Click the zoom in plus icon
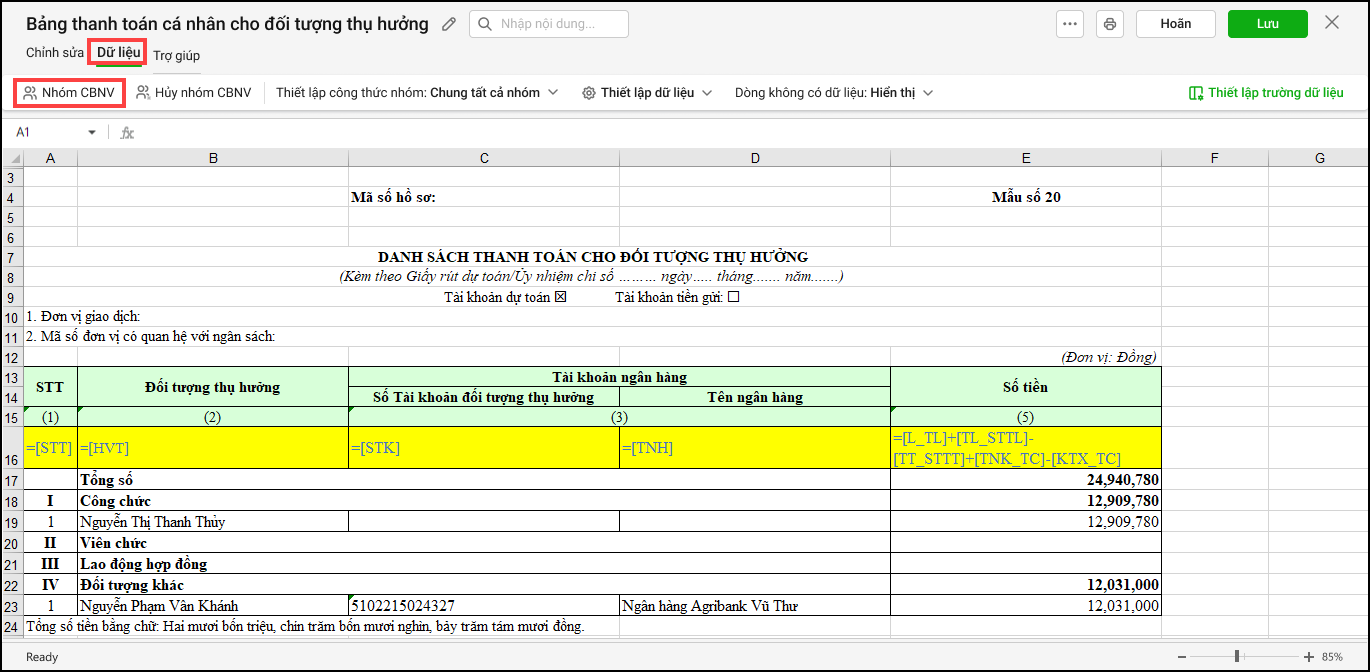The image size is (1370, 672). click(x=1308, y=657)
